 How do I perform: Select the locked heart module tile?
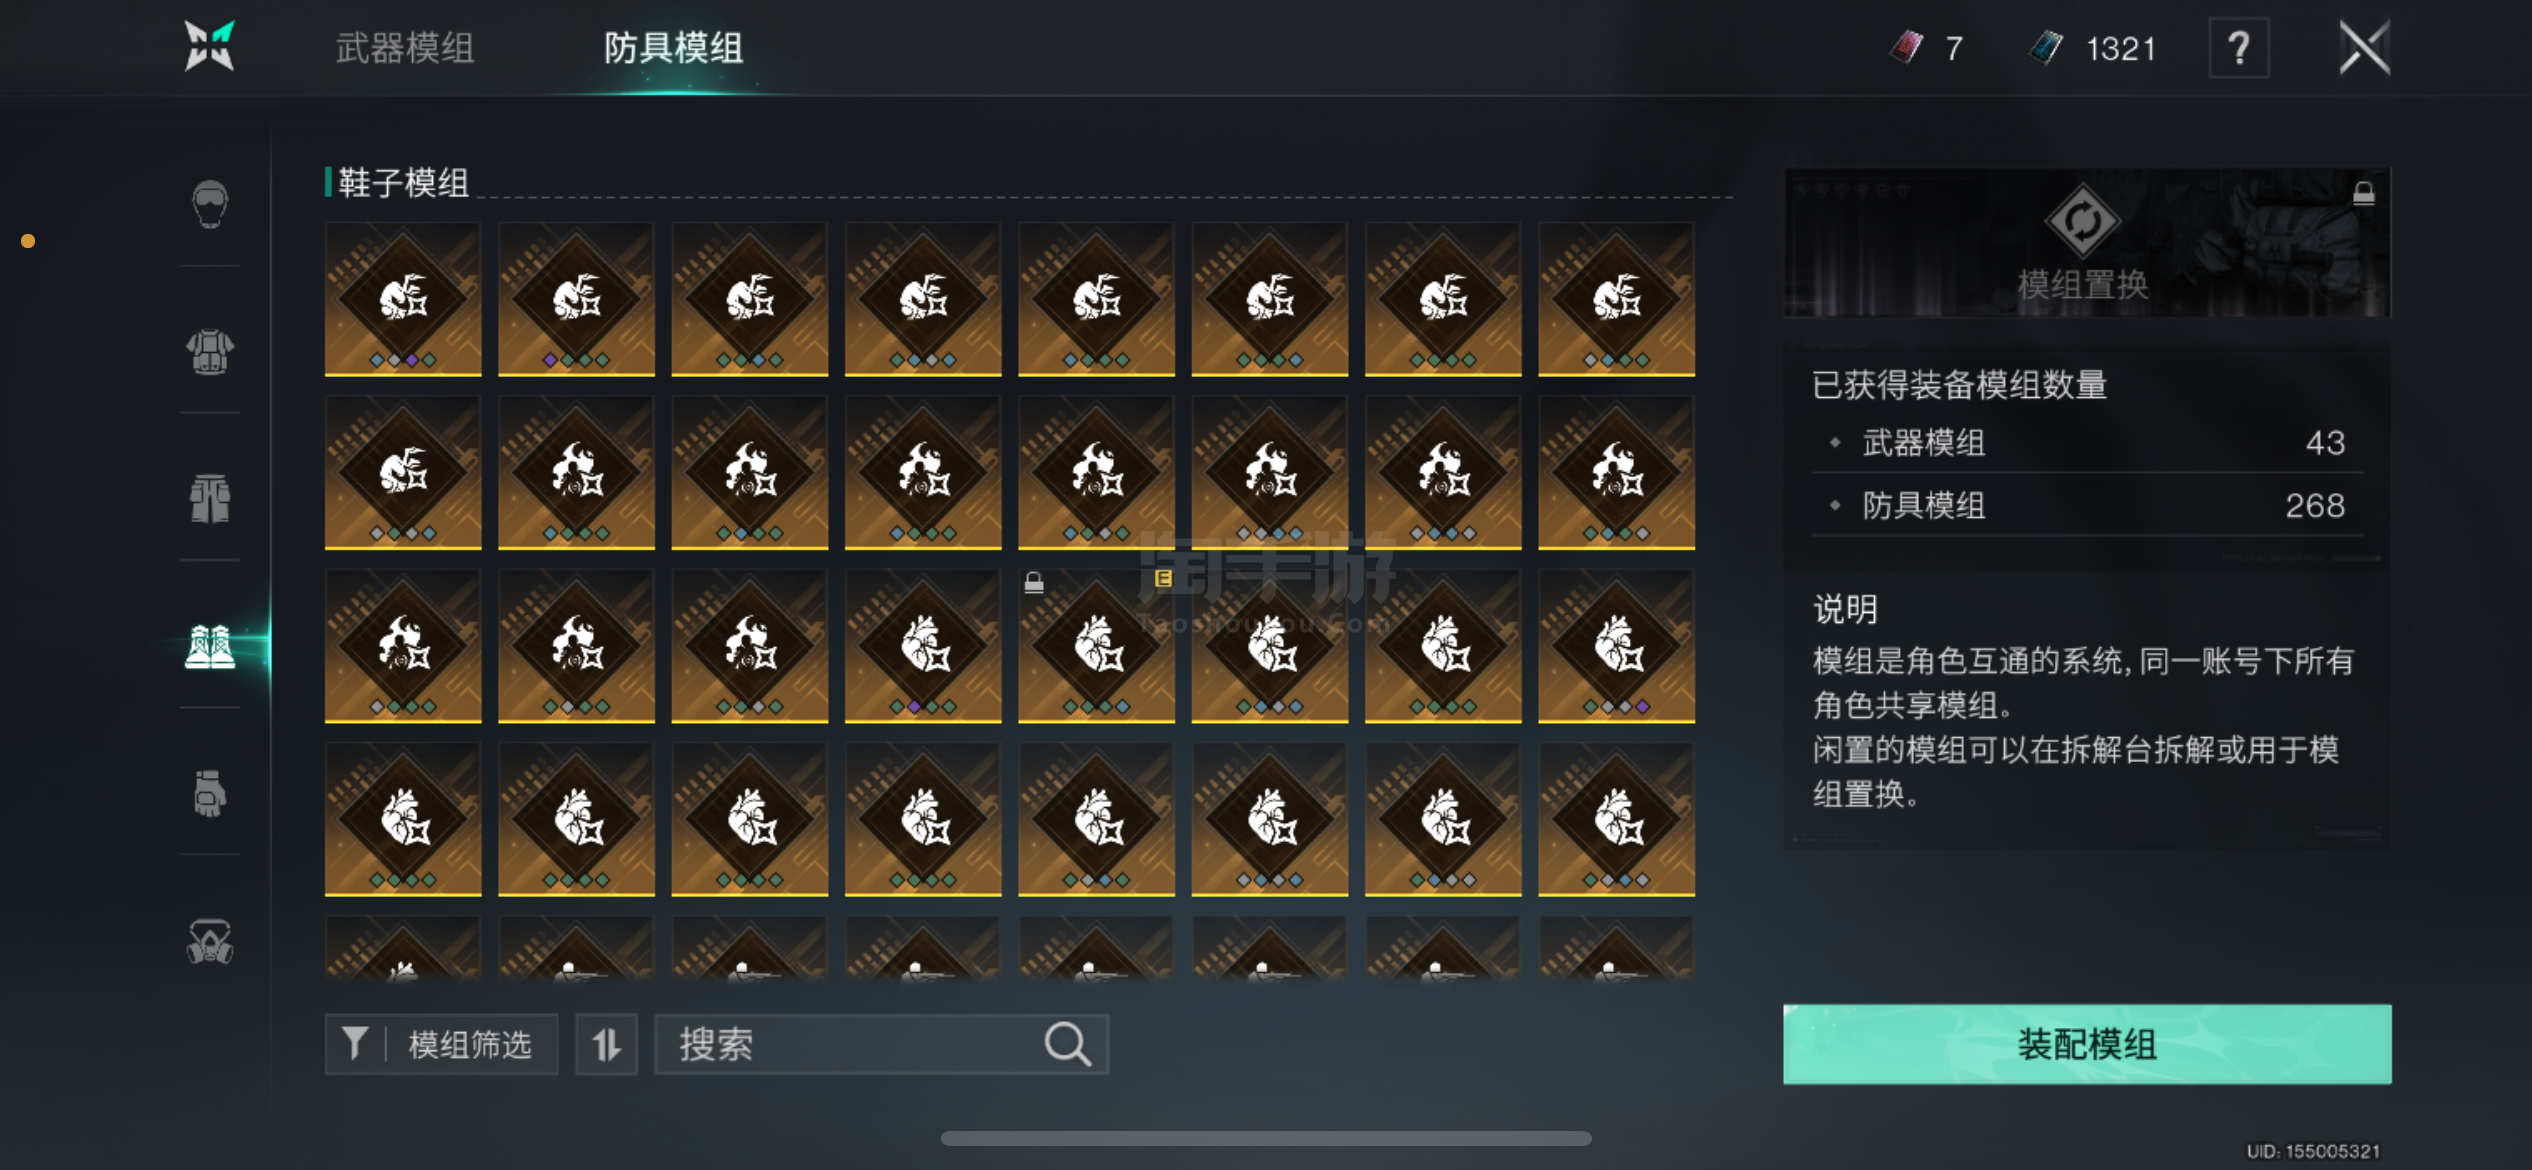click(x=1096, y=646)
